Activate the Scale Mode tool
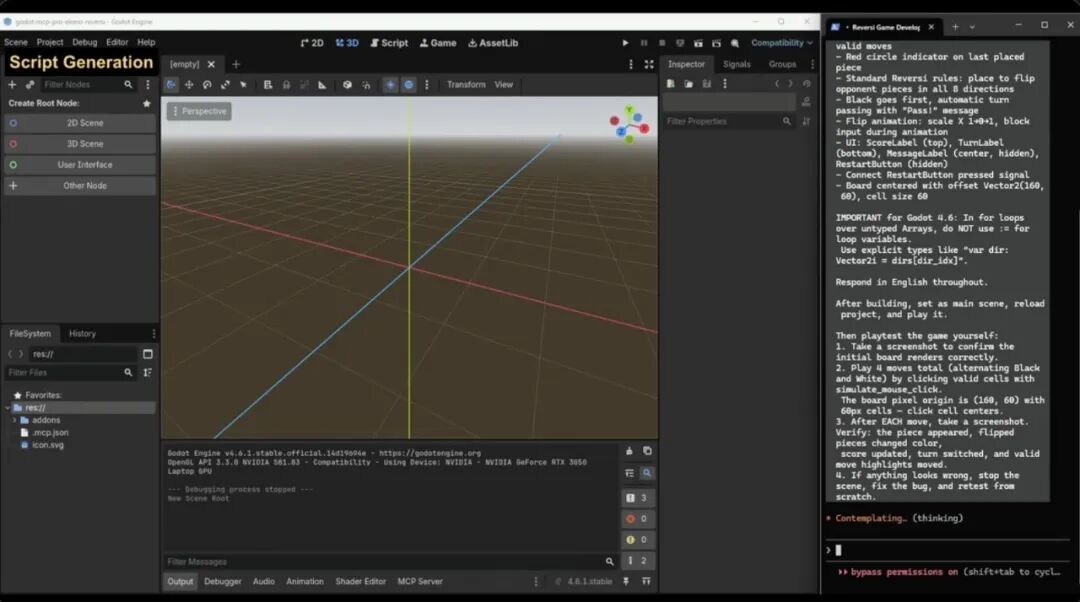1080x602 pixels. [225, 85]
